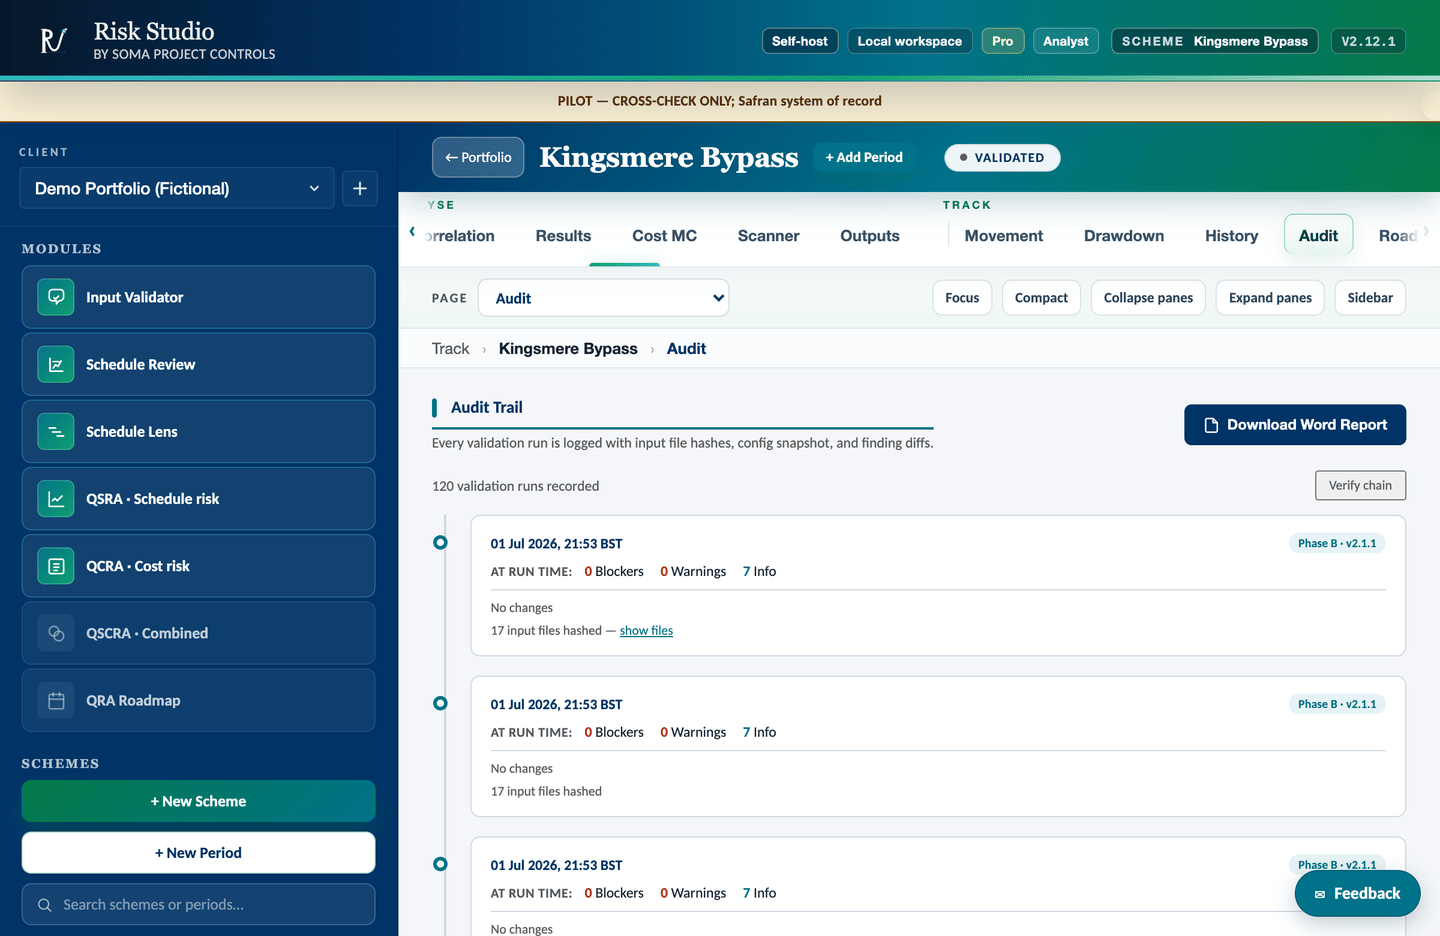
Task: Click Collapse panes
Action: pyautogui.click(x=1148, y=298)
